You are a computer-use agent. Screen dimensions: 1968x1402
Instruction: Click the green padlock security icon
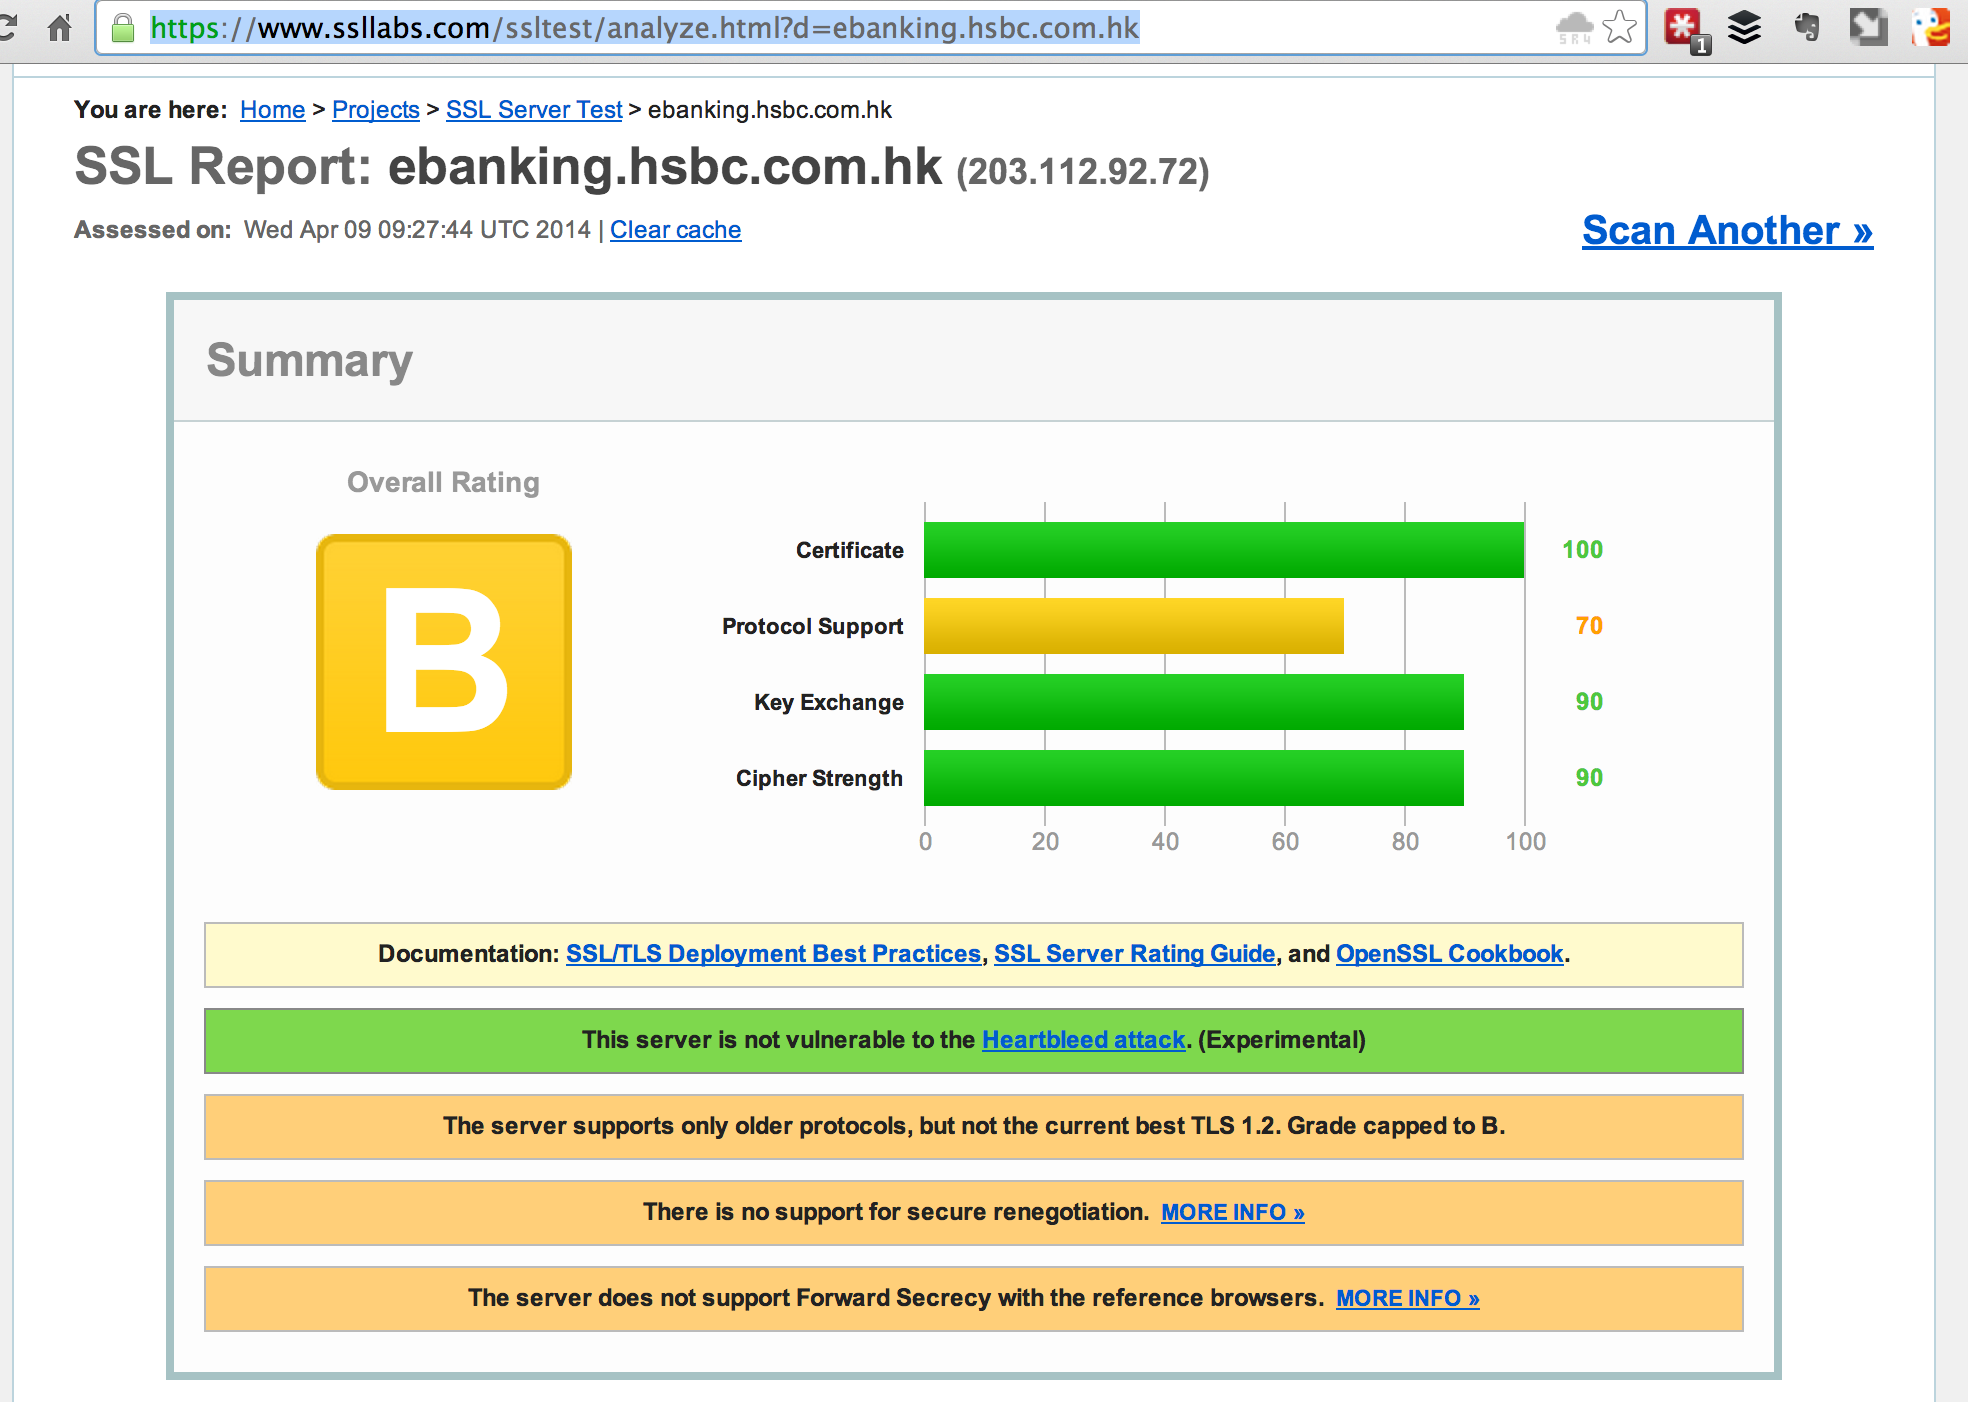pos(123,28)
